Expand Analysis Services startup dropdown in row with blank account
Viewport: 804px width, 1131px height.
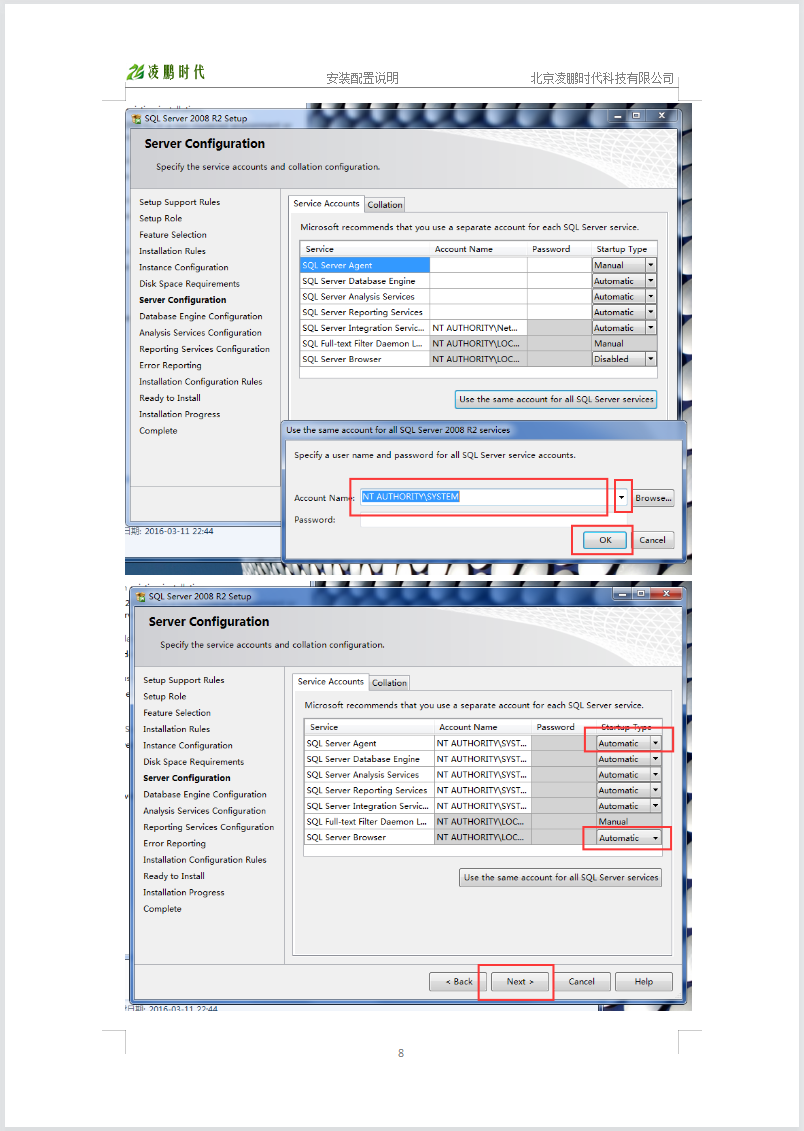click(650, 296)
